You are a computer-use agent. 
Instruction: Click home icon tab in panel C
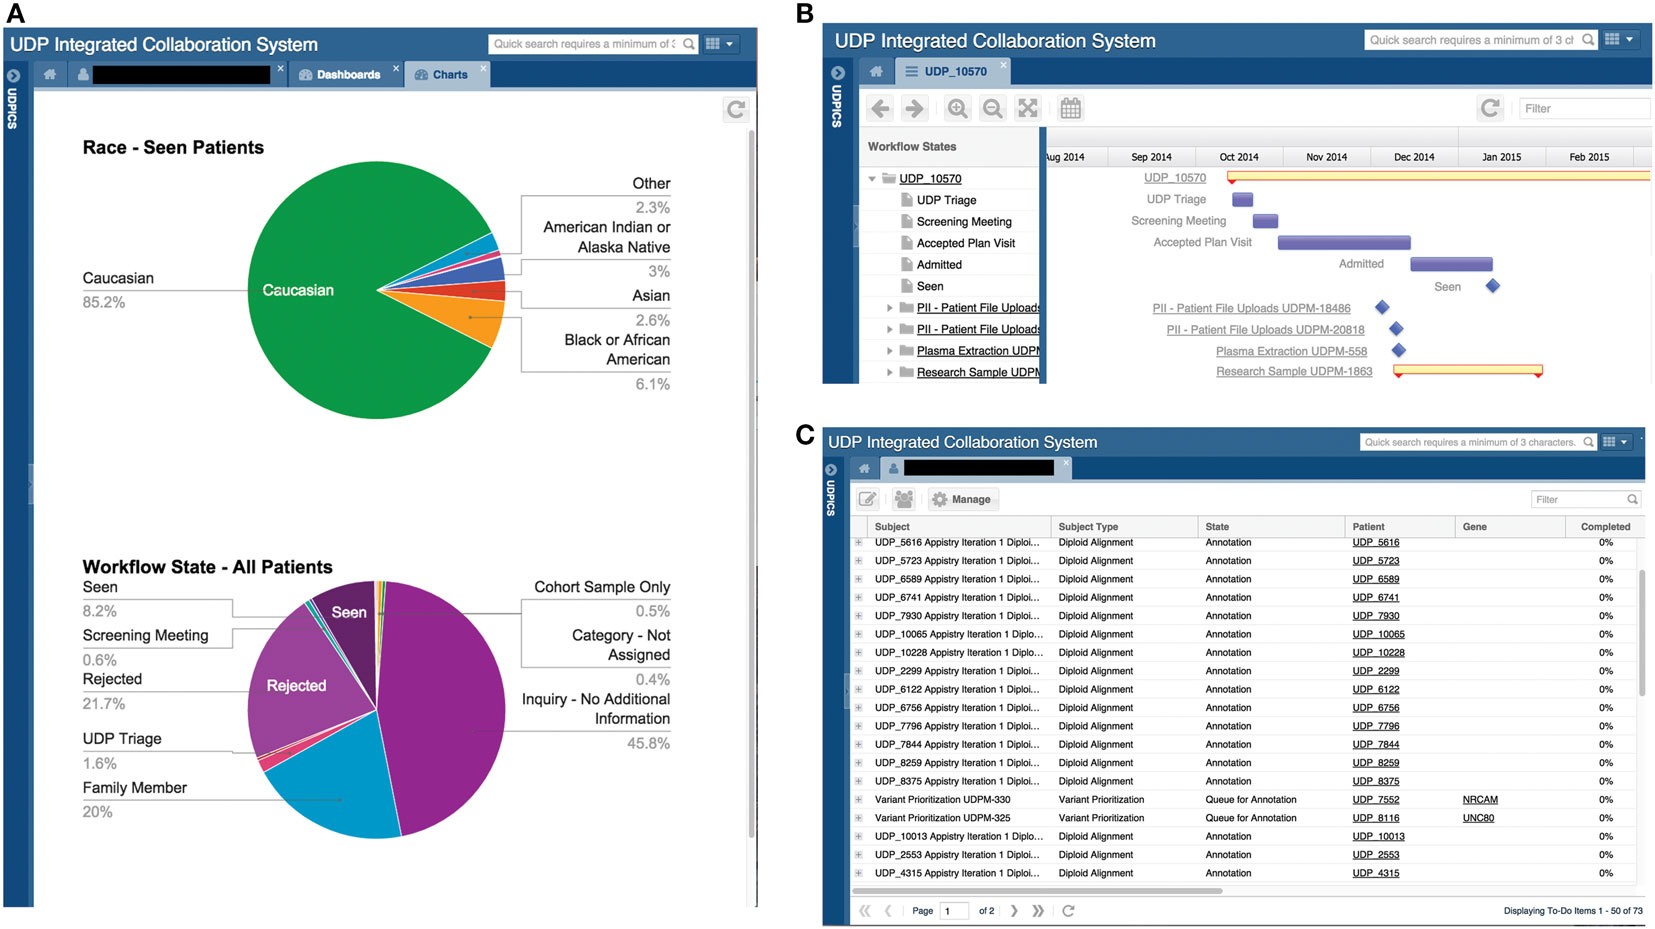(x=865, y=468)
